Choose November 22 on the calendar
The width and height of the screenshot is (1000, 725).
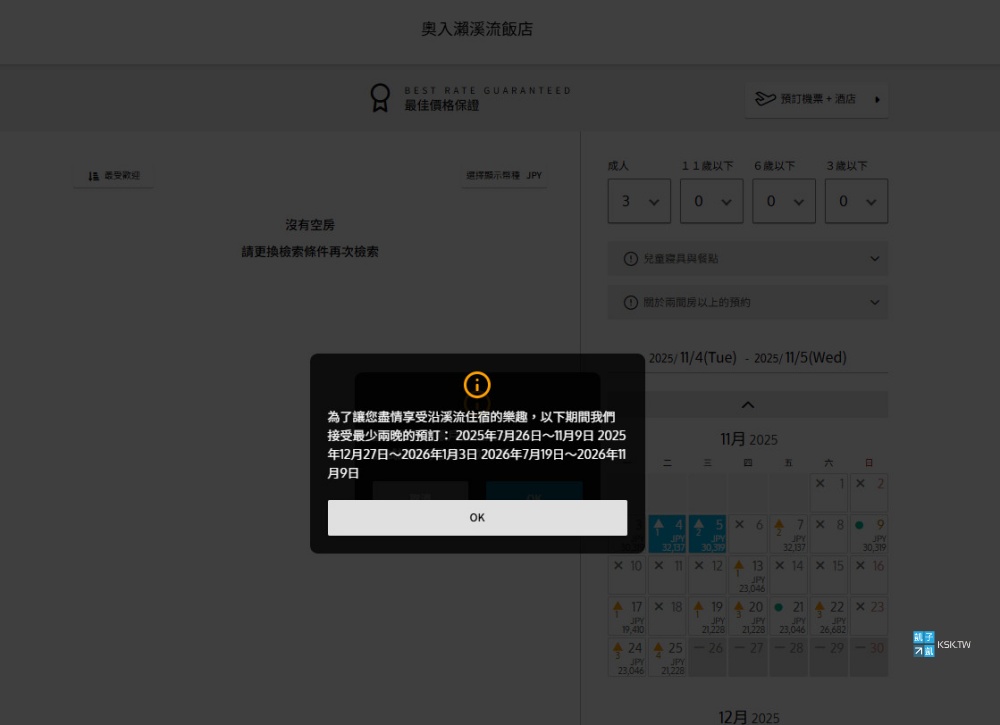point(828,616)
